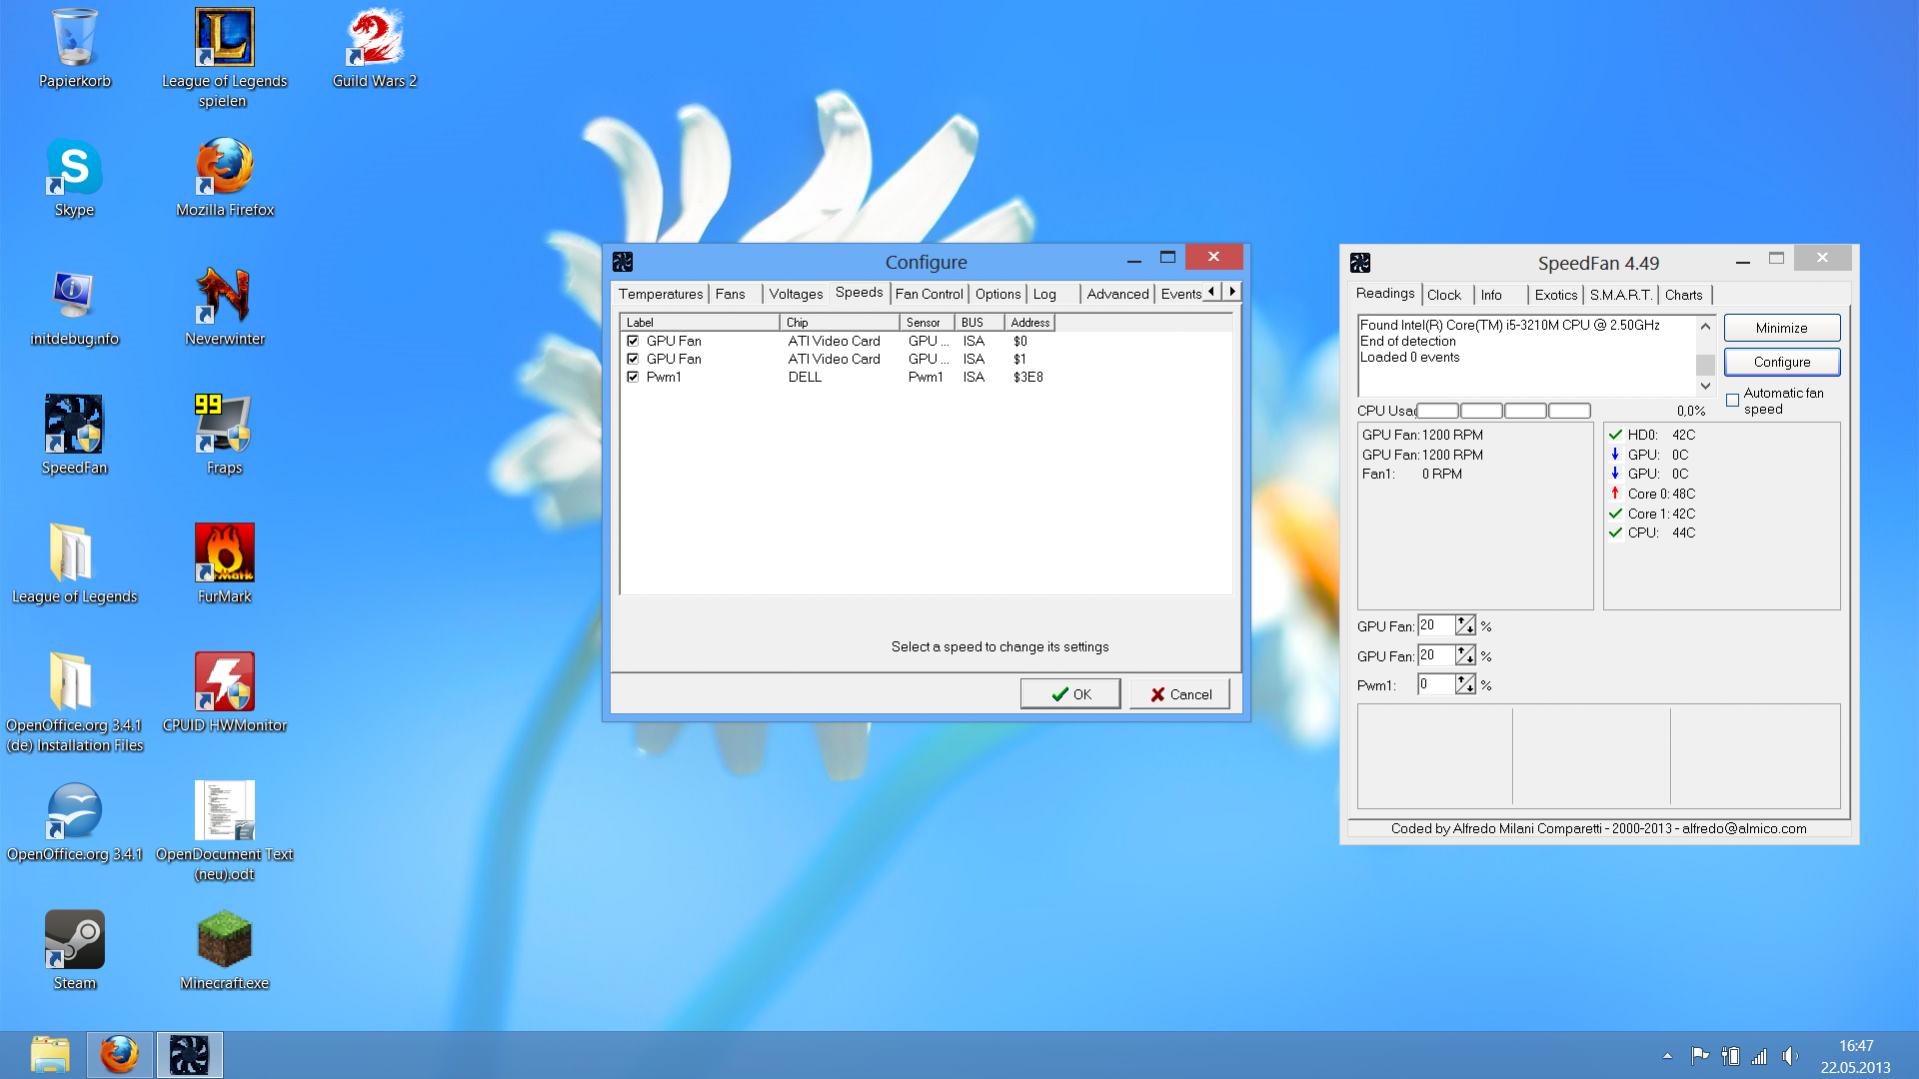Focus the Pwm1 speed input field

(1436, 685)
